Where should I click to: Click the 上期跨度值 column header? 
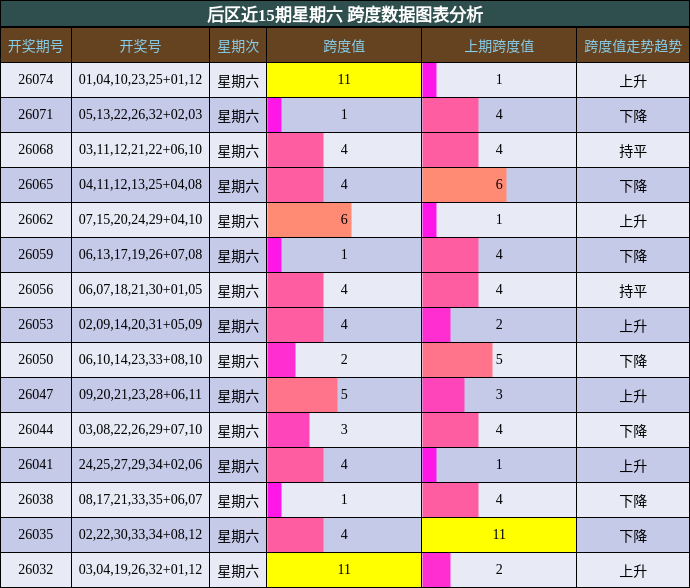click(x=499, y=45)
